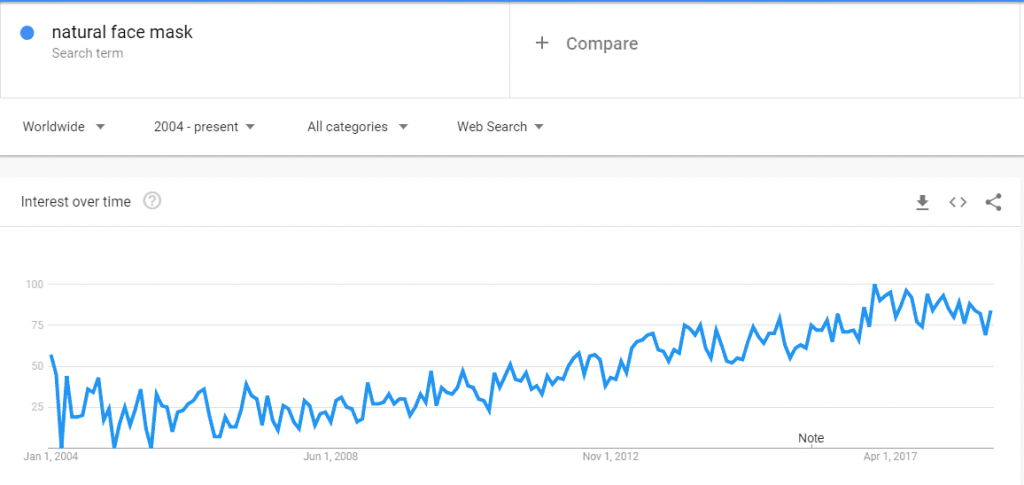Open the All categories dropdown

coord(357,127)
